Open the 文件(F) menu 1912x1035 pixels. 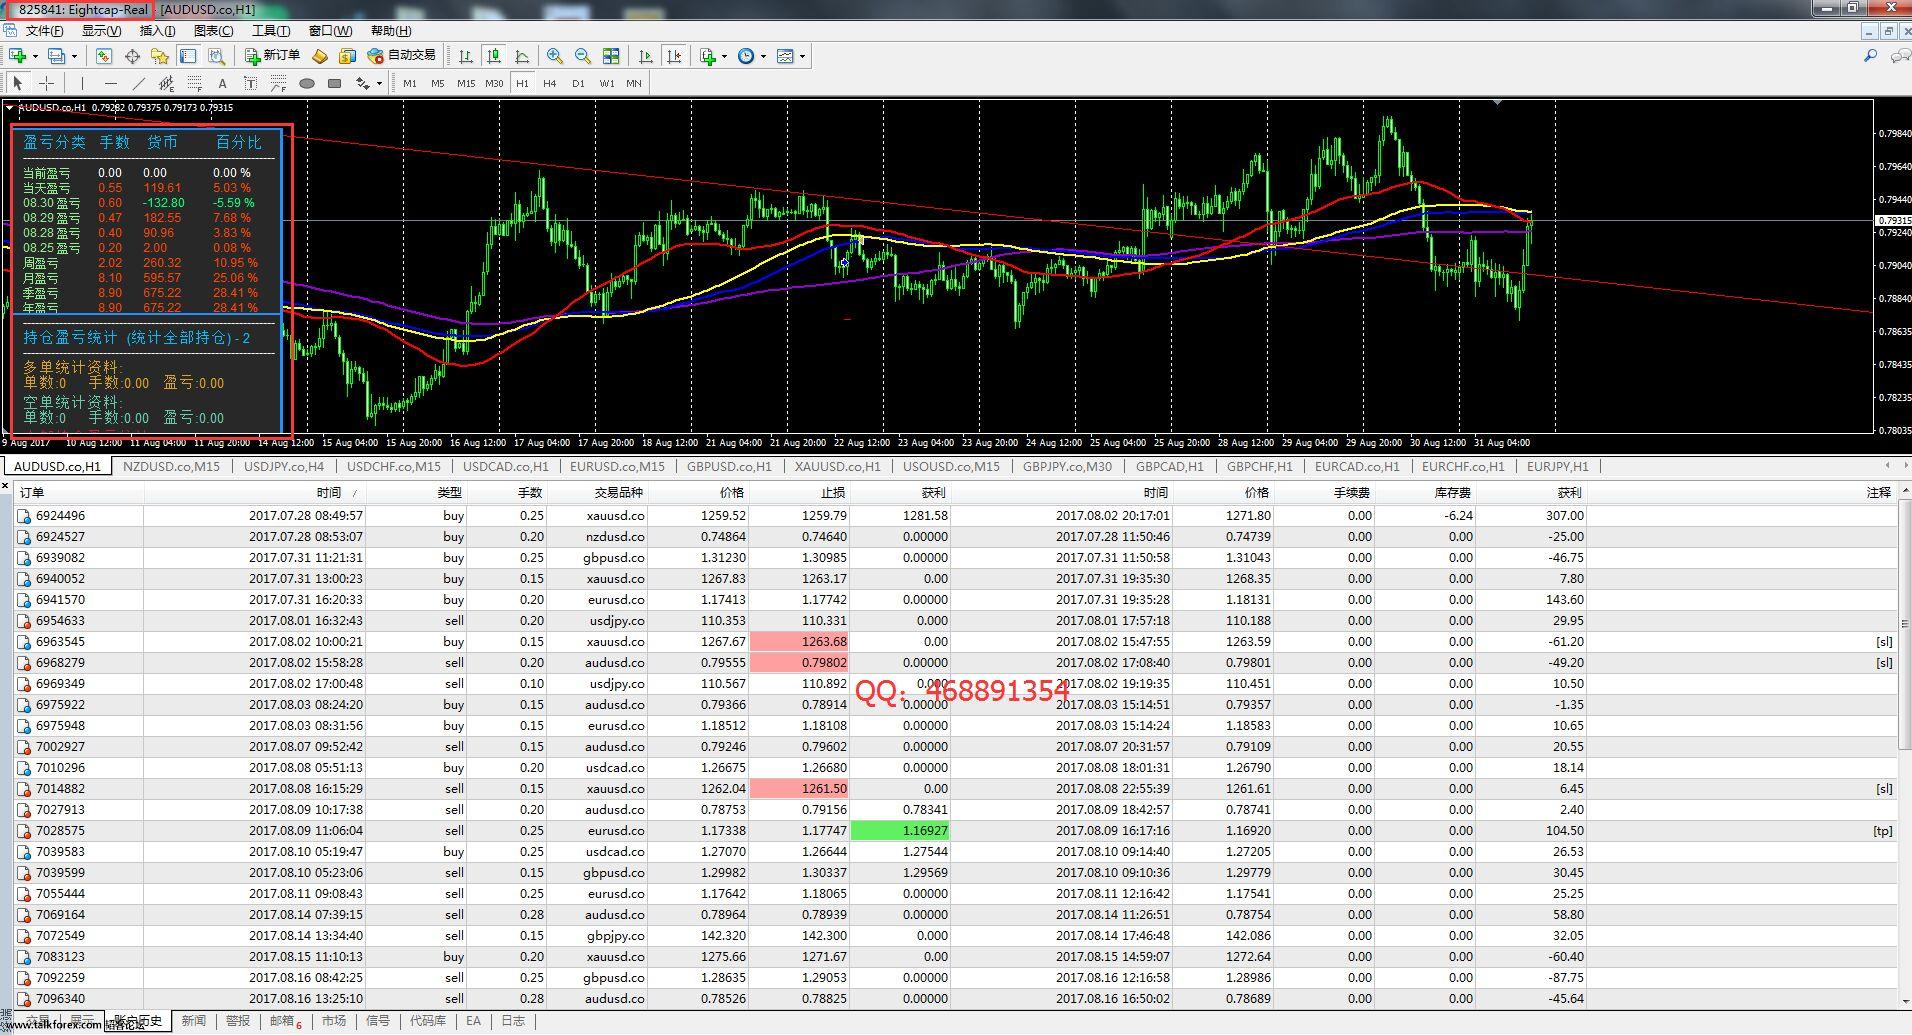45,31
